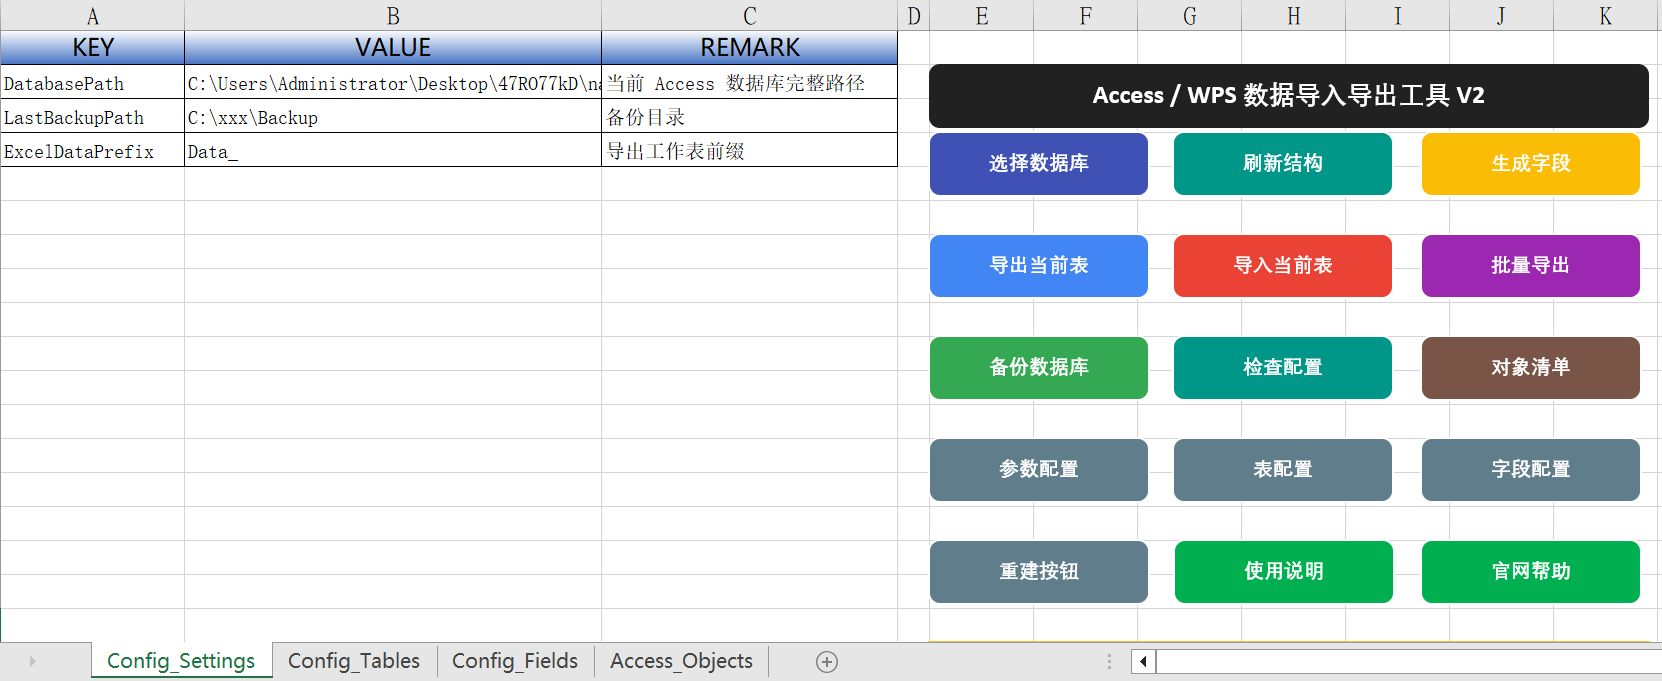The height and width of the screenshot is (681, 1662).
Task: Click the three-dot tab bar splitter handle
Action: tap(1109, 662)
